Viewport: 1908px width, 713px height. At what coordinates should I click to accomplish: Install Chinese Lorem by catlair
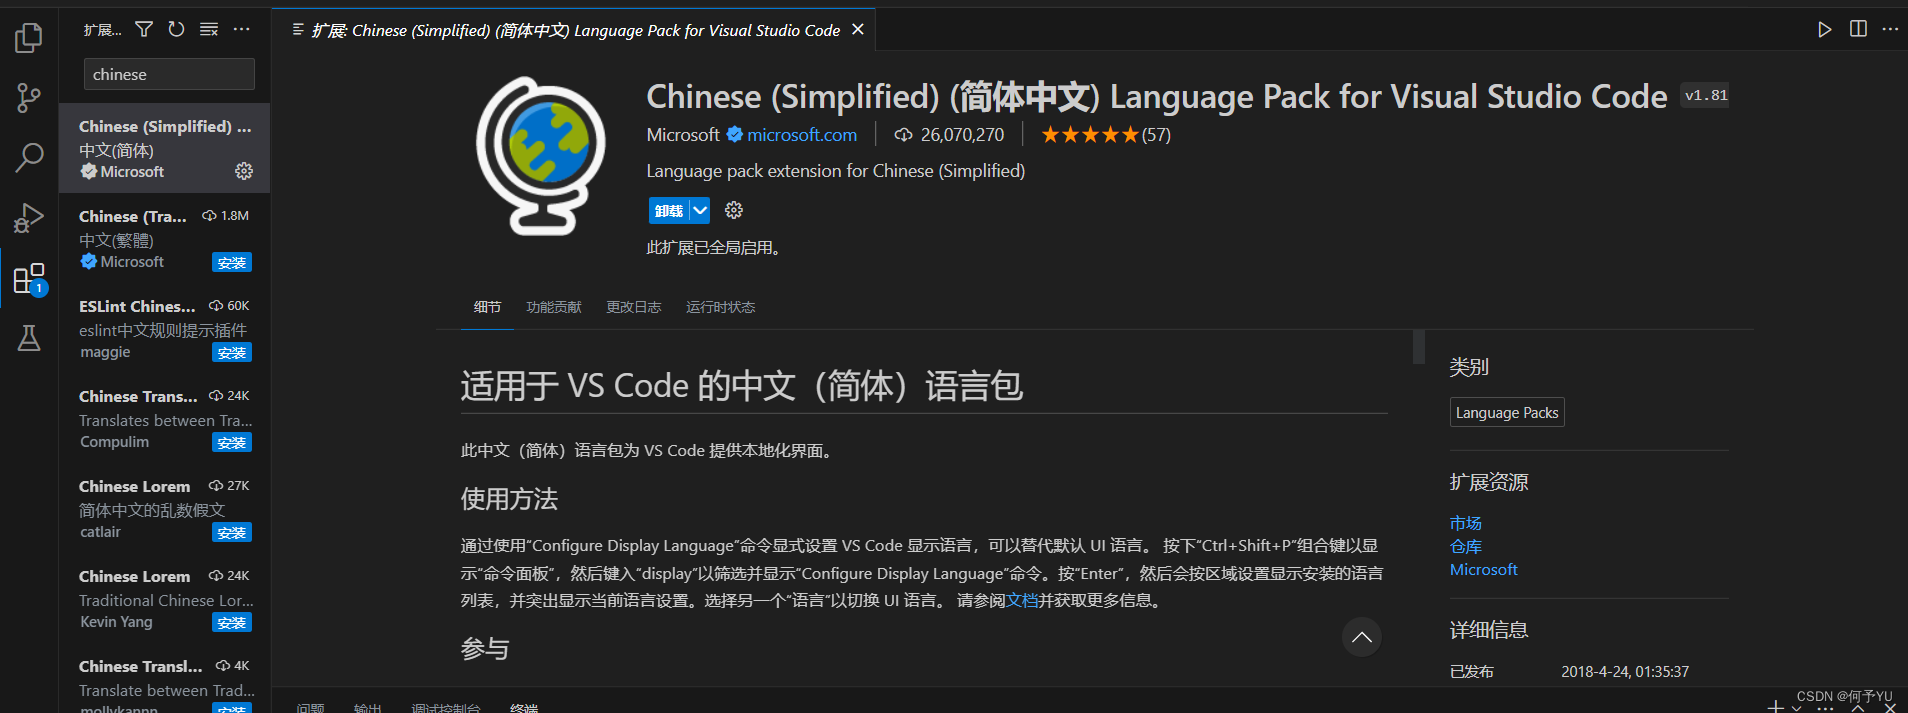(232, 533)
